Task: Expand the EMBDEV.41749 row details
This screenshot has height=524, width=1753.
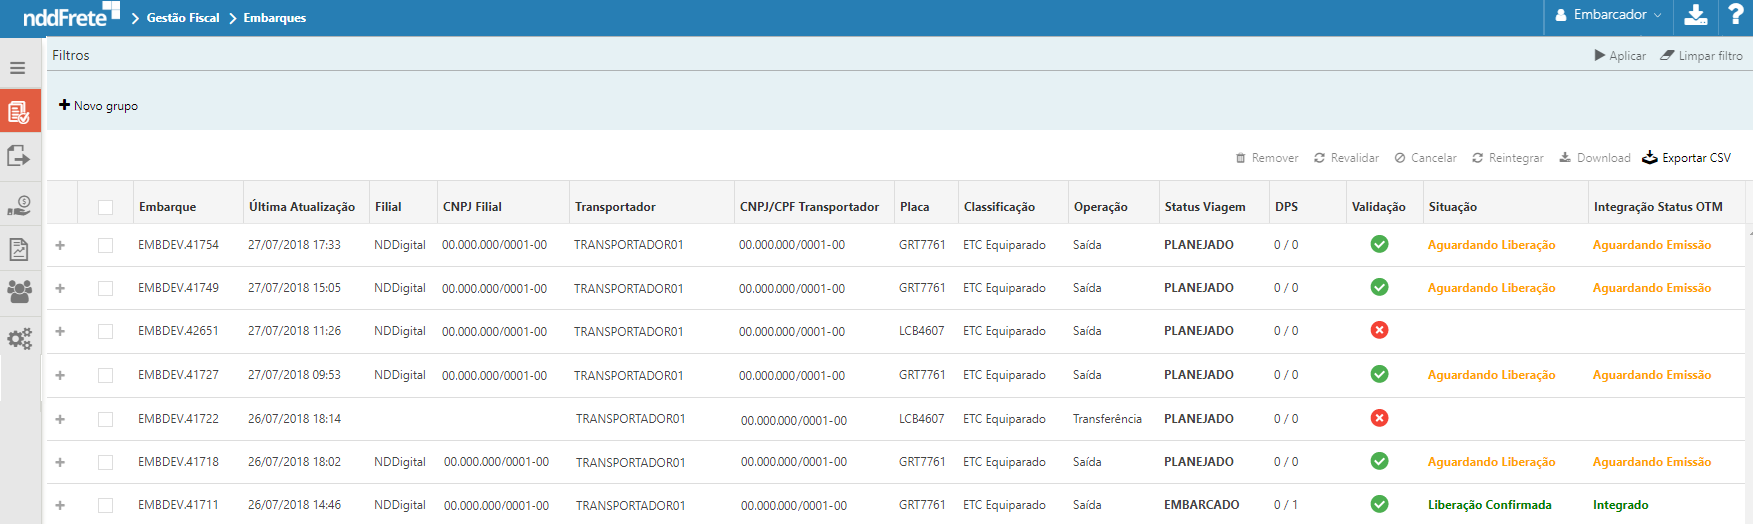Action: (x=60, y=288)
